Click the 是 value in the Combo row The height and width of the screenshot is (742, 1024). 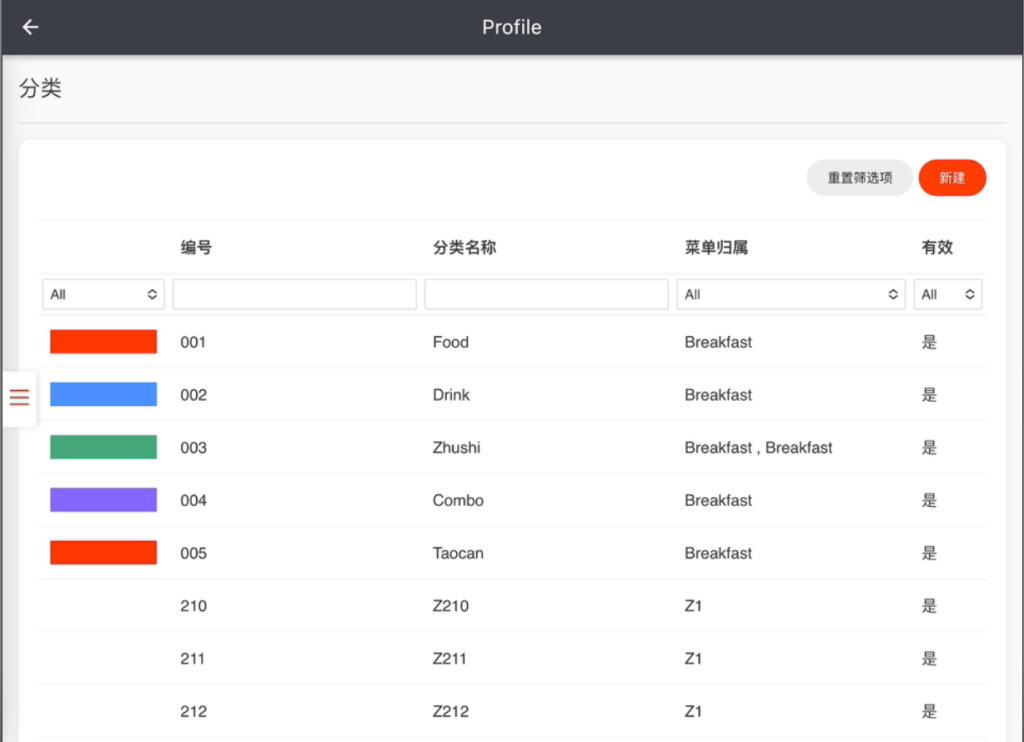929,501
